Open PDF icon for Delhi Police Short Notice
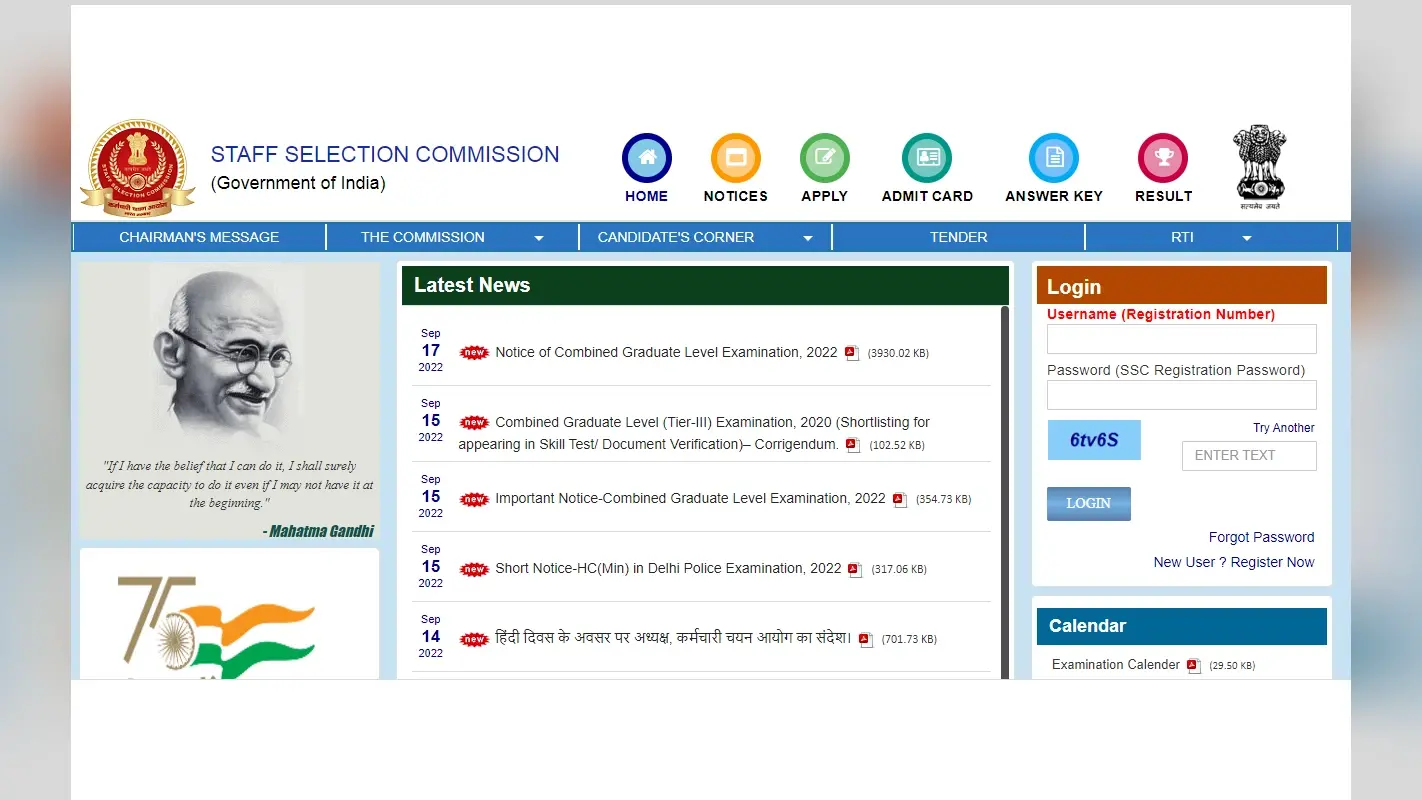The width and height of the screenshot is (1422, 800). 855,569
